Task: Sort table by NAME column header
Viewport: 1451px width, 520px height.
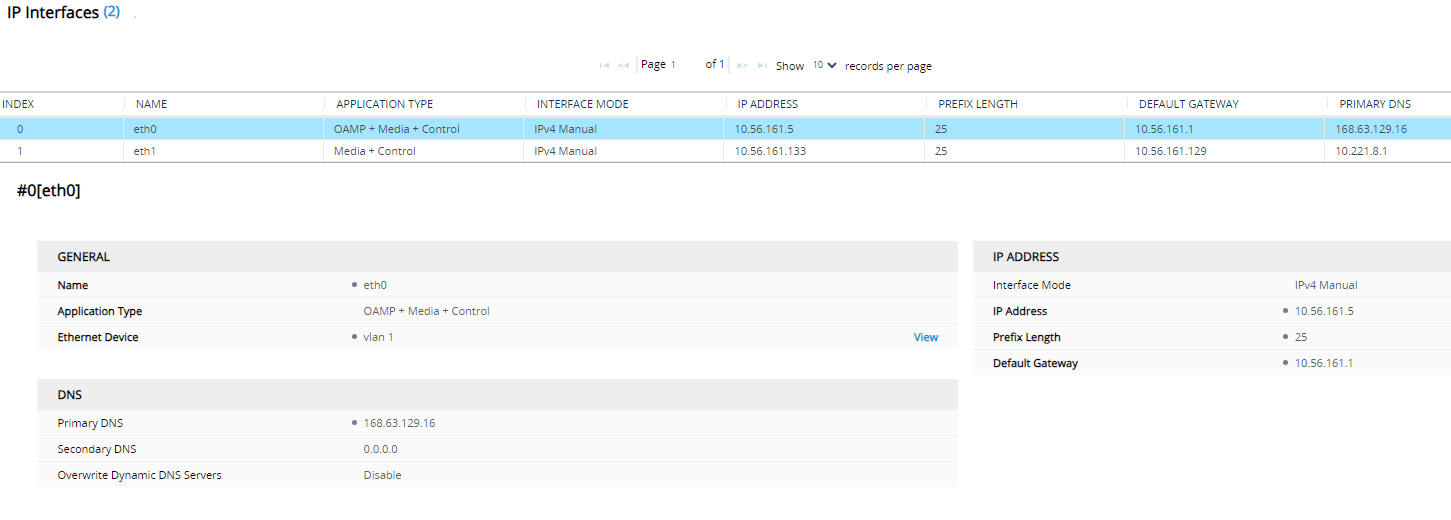Action: 151,104
